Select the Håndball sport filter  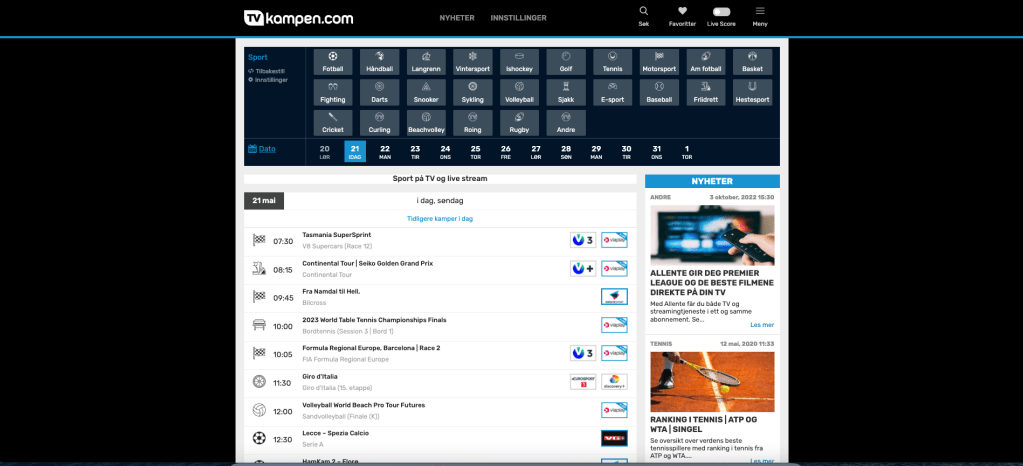tap(379, 61)
